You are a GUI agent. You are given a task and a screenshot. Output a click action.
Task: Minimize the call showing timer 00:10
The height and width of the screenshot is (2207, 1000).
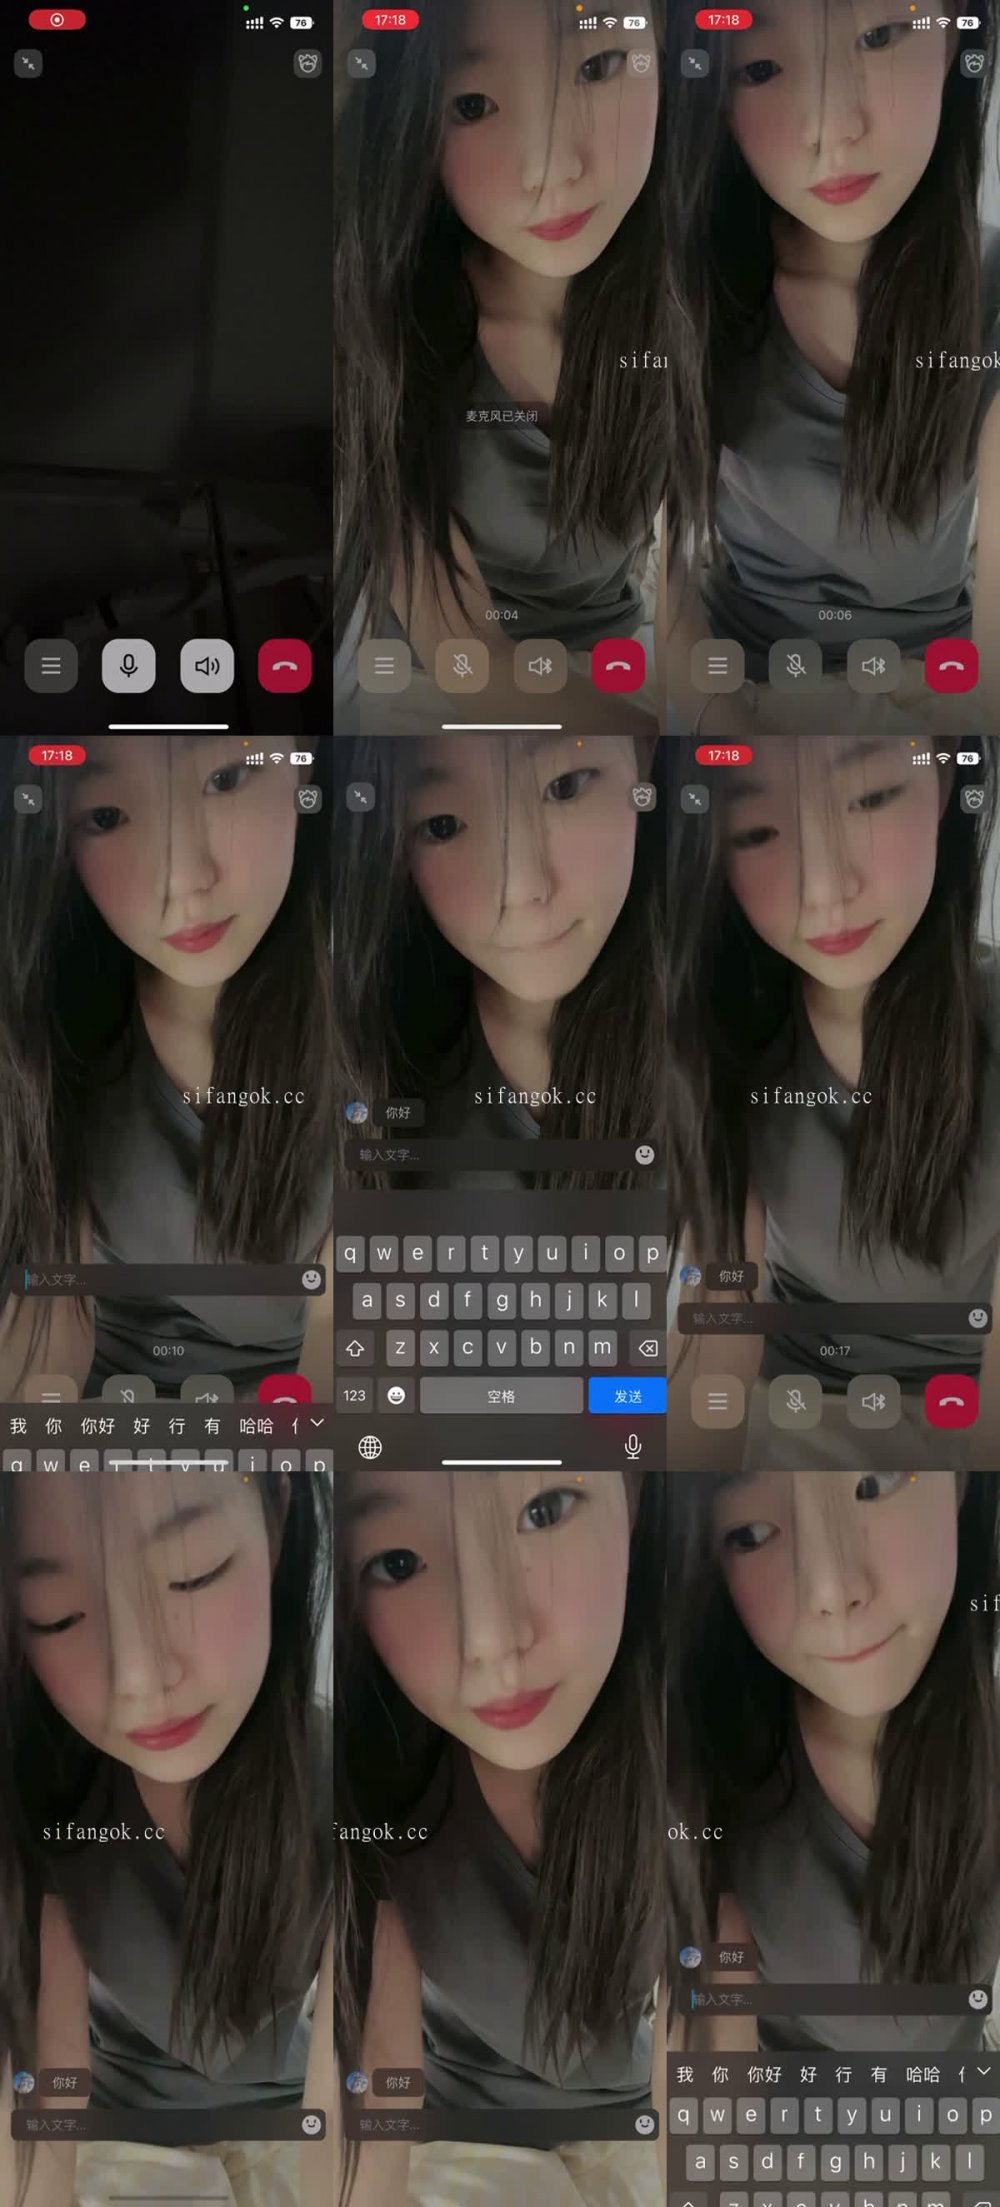pos(28,798)
